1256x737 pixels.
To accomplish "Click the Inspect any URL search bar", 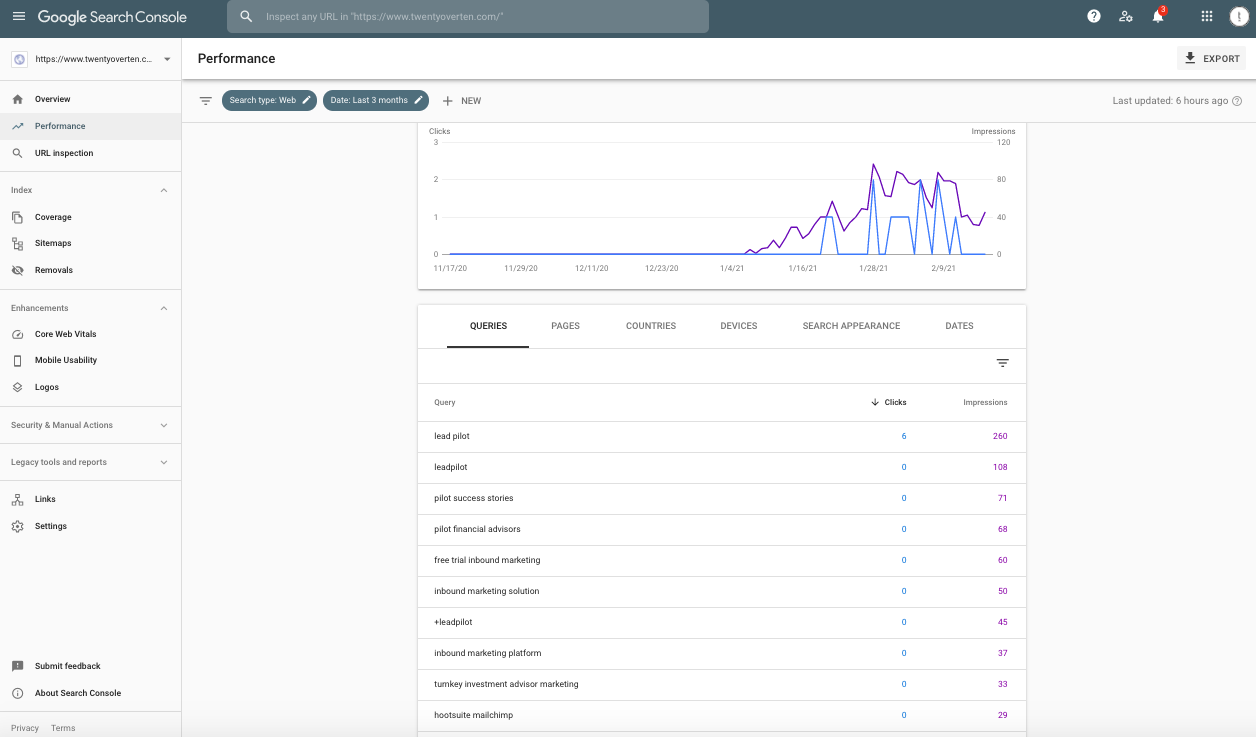I will point(470,16).
